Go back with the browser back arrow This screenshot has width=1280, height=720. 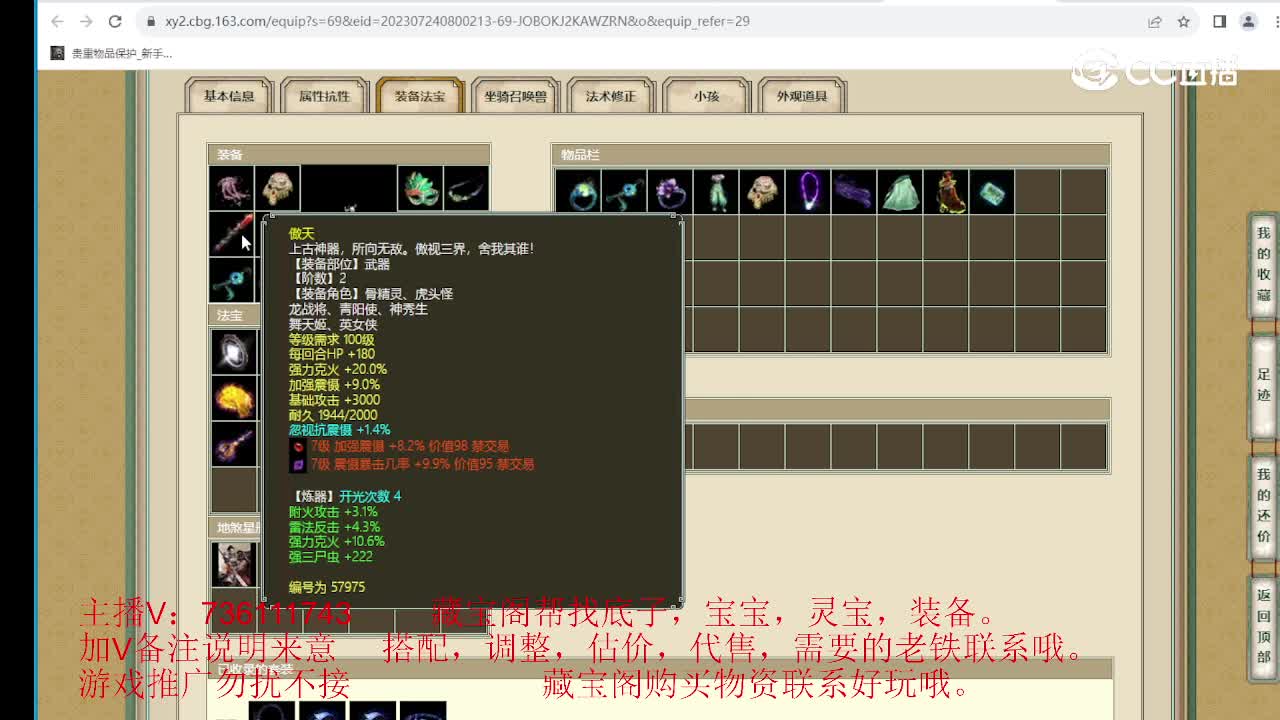(x=57, y=21)
